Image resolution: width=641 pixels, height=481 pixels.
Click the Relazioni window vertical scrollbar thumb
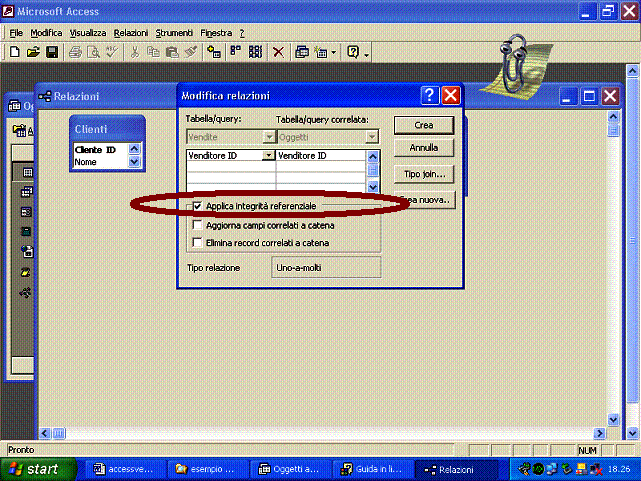pos(613,131)
